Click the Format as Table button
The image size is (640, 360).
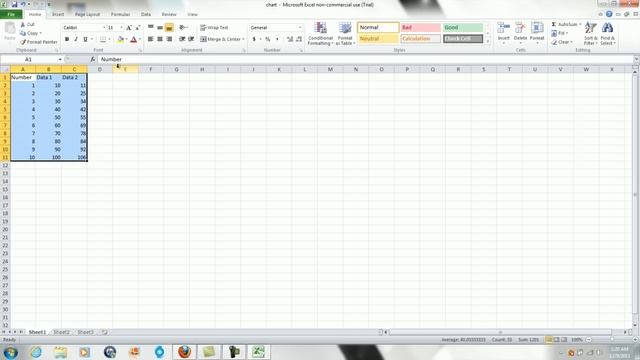point(345,33)
